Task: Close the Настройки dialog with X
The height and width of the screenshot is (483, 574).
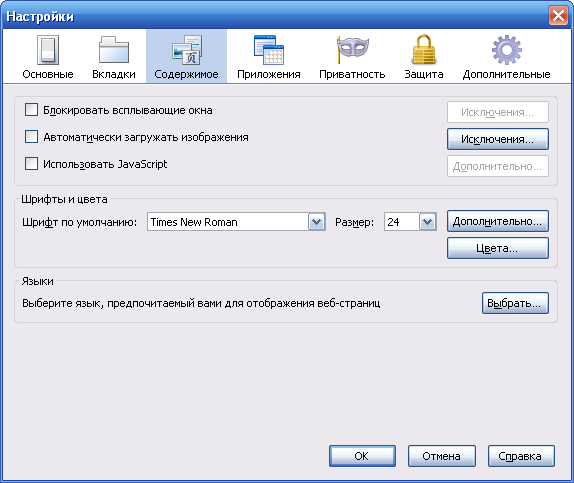Action: pos(558,16)
